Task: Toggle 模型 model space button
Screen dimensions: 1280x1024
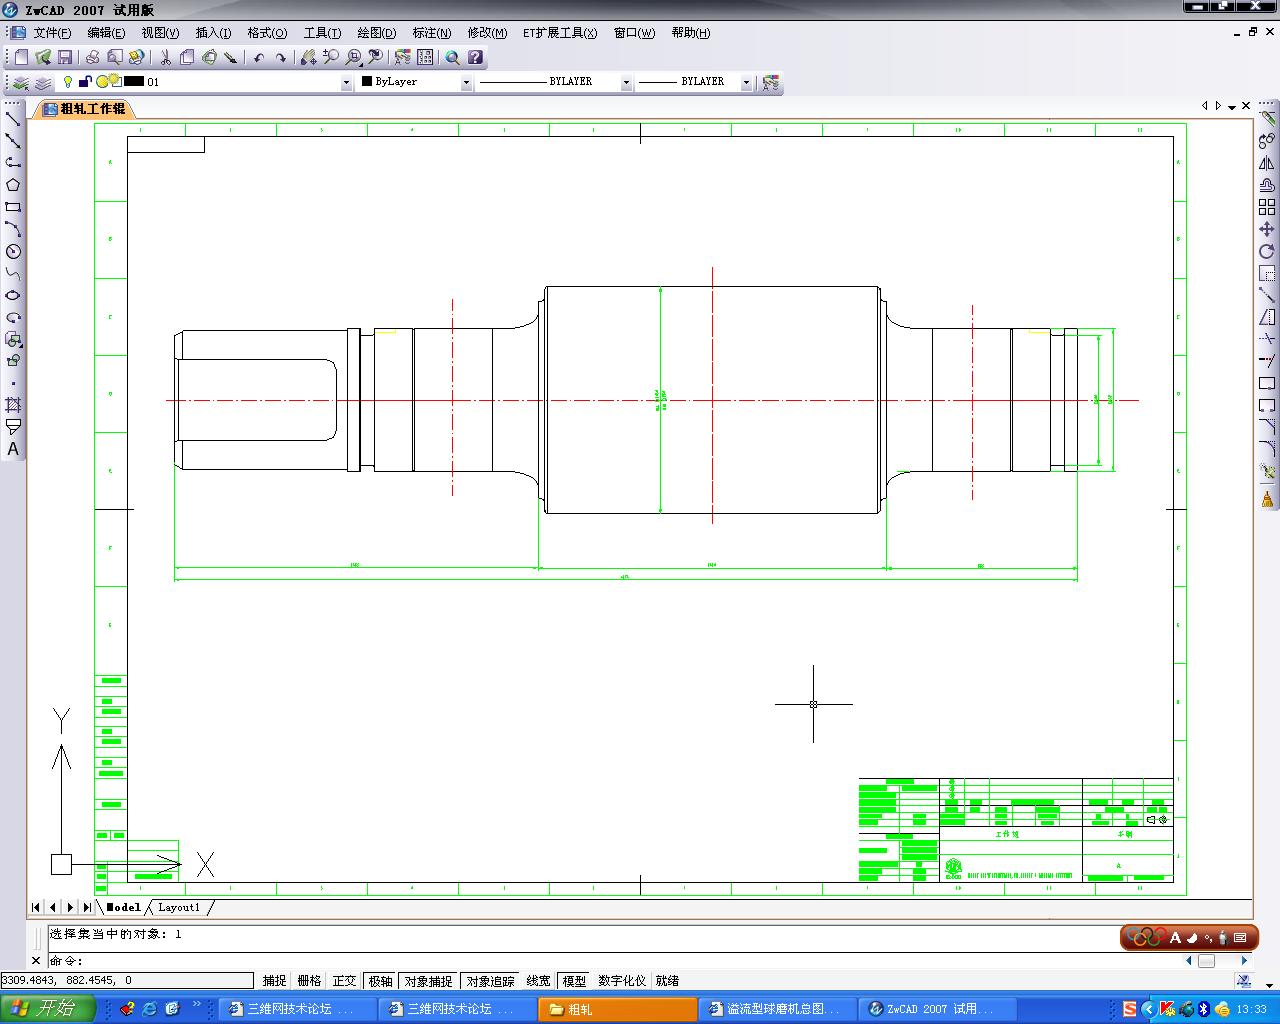Action: (x=575, y=981)
